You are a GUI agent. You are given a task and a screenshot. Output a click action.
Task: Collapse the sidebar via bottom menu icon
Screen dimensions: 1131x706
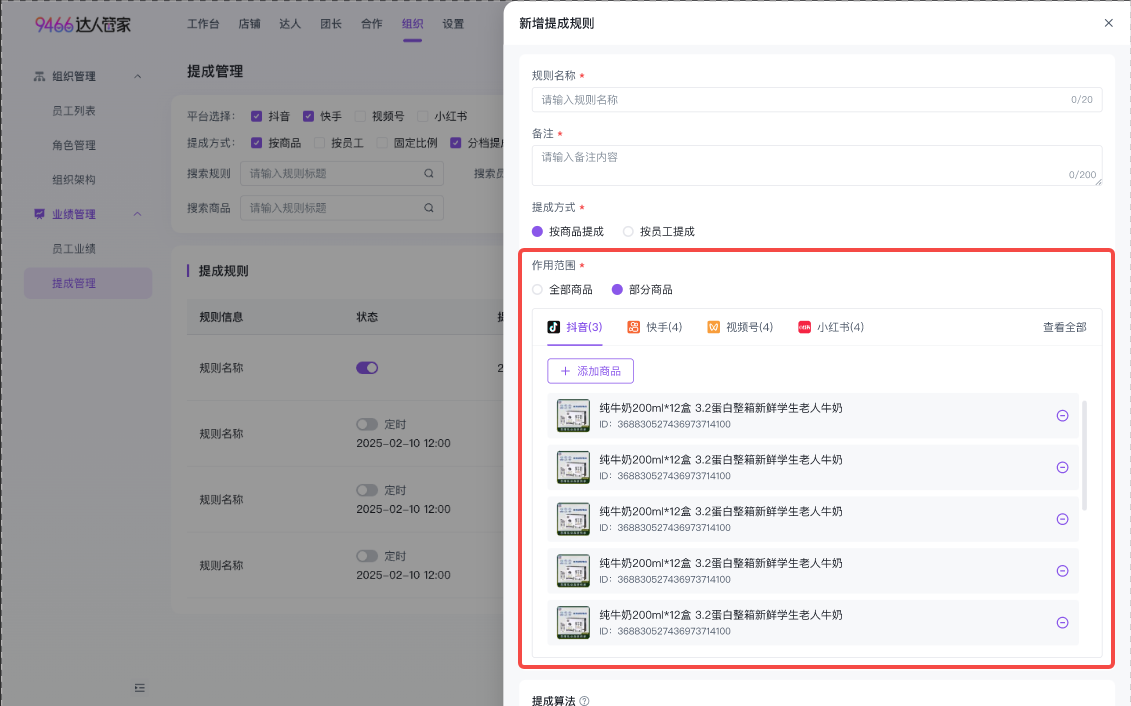[140, 688]
